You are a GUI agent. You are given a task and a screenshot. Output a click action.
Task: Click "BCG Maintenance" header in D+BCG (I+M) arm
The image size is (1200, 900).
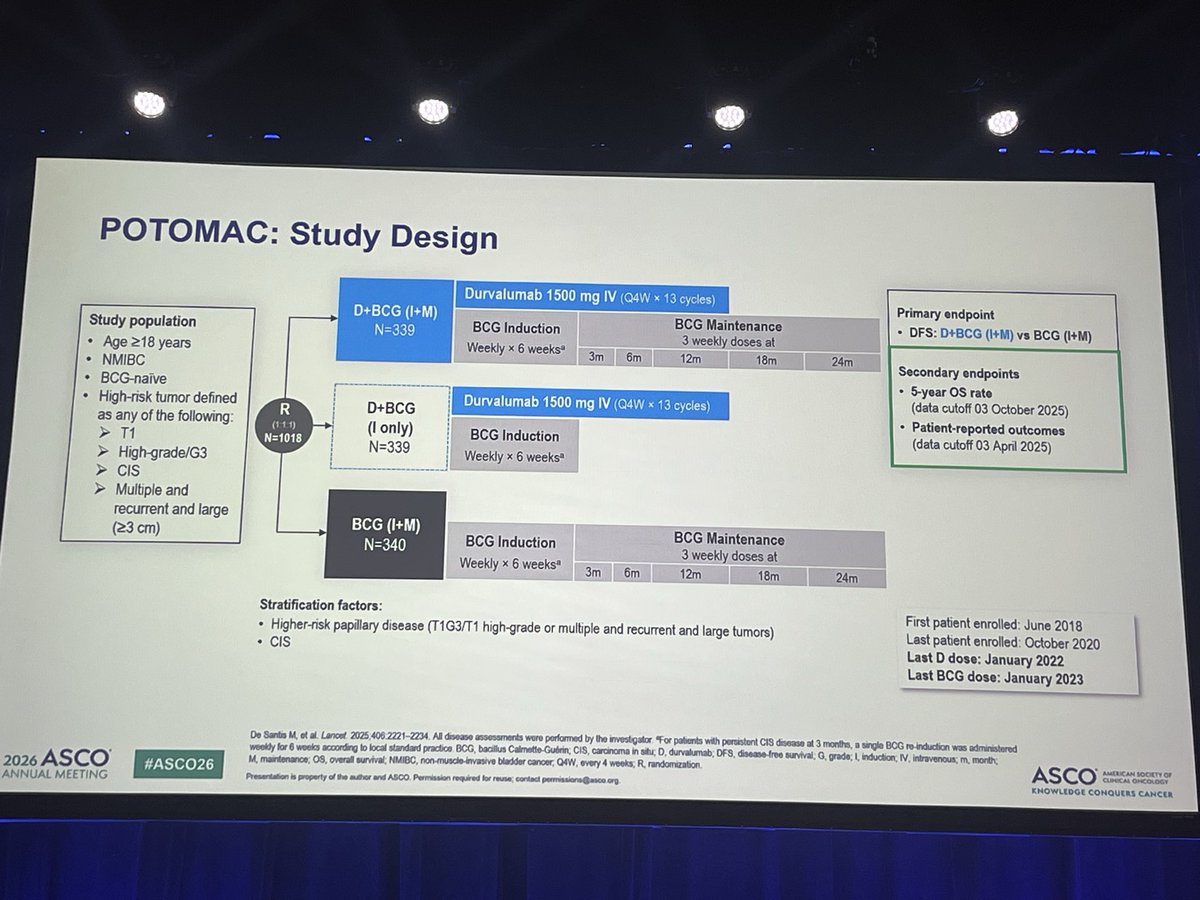click(727, 332)
